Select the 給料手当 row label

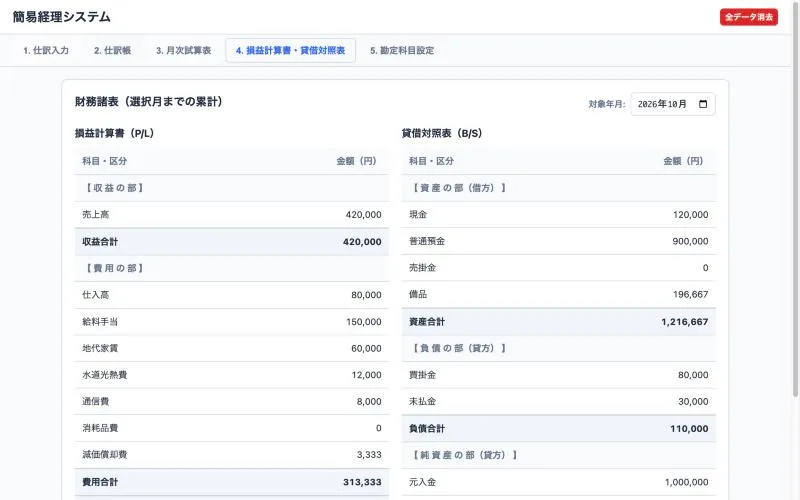pos(100,321)
